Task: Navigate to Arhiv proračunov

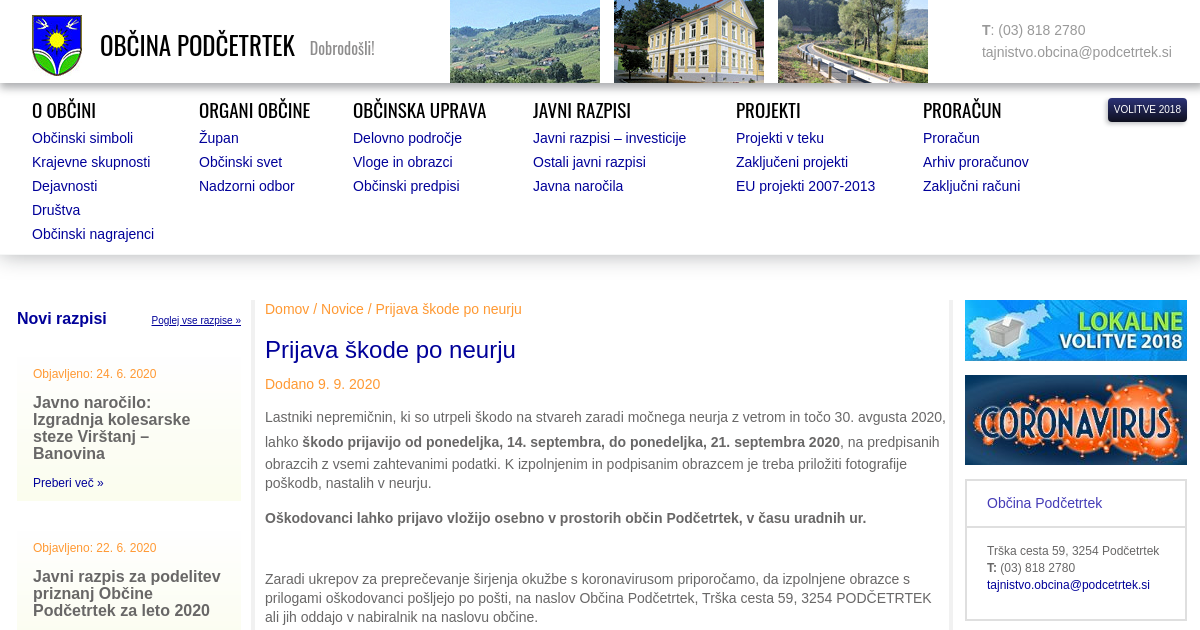Action: (x=975, y=162)
